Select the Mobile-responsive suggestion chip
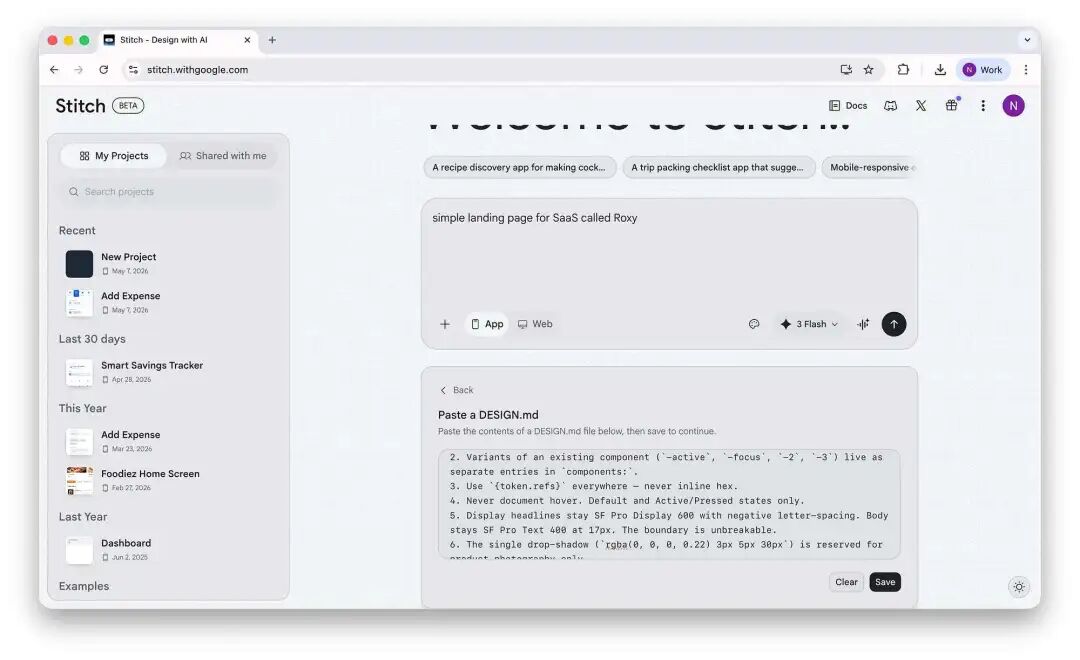This screenshot has width=1080, height=660. (869, 167)
